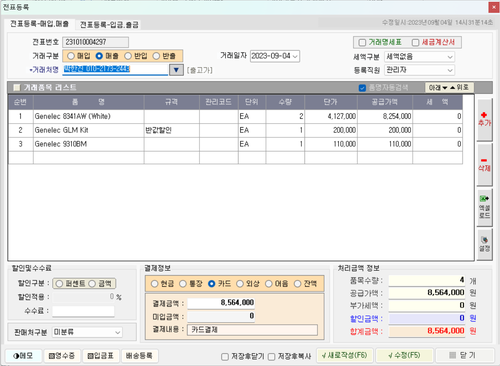
Task: Select the 반입 radio button
Action: (128, 56)
